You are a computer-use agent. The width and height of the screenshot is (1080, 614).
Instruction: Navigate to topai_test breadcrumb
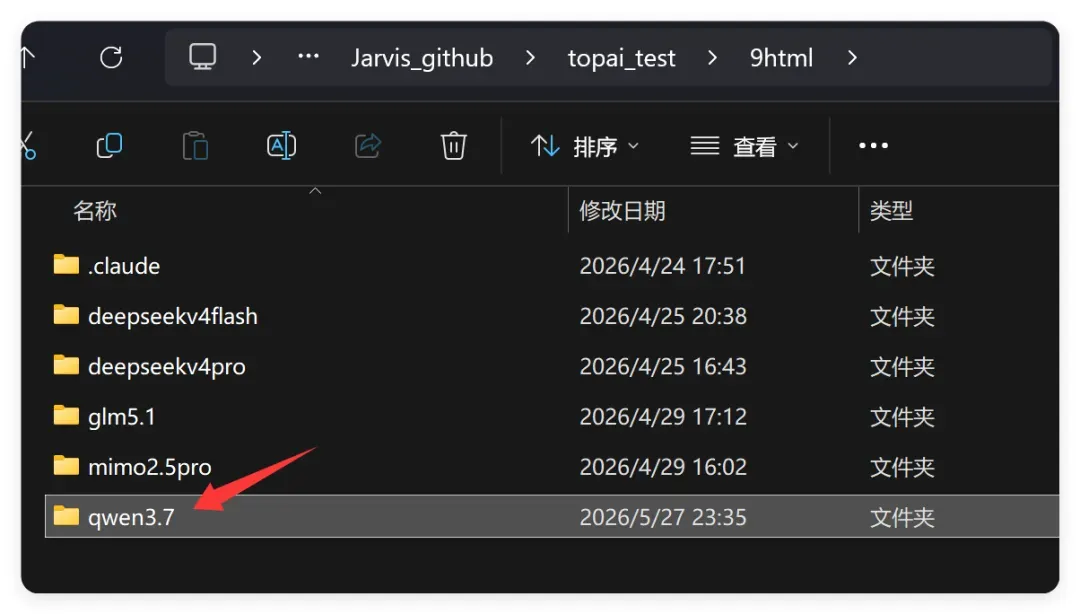pos(621,58)
